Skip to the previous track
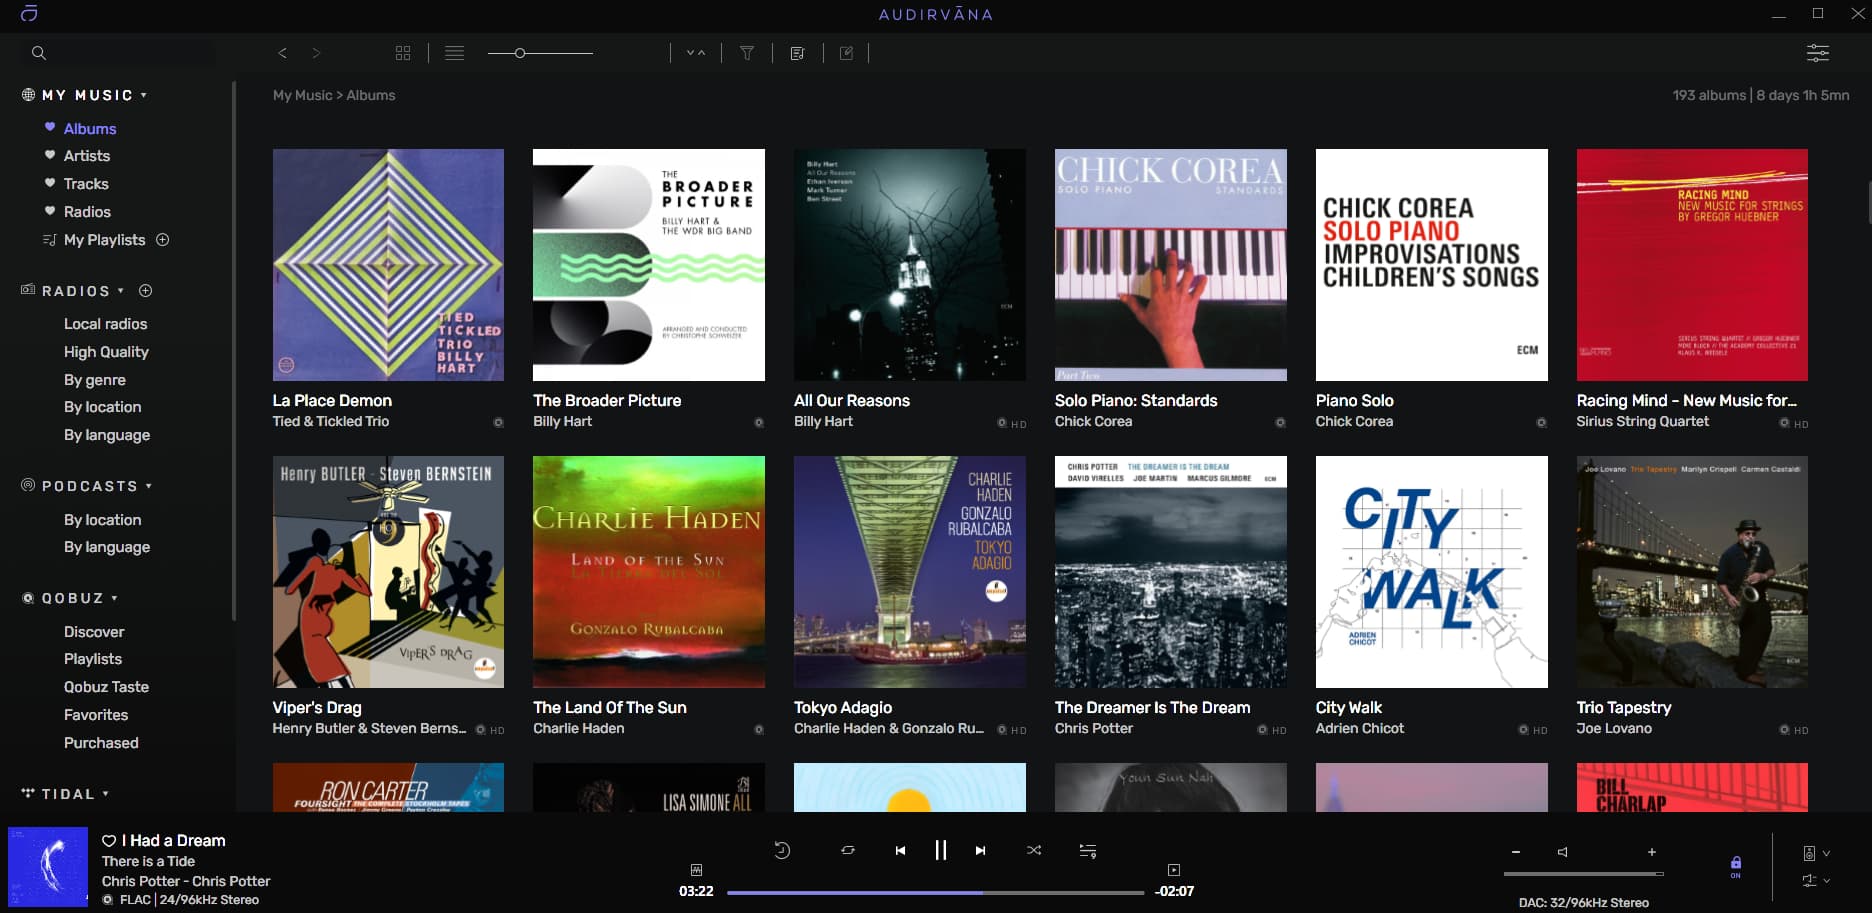The image size is (1872, 913). coord(900,850)
